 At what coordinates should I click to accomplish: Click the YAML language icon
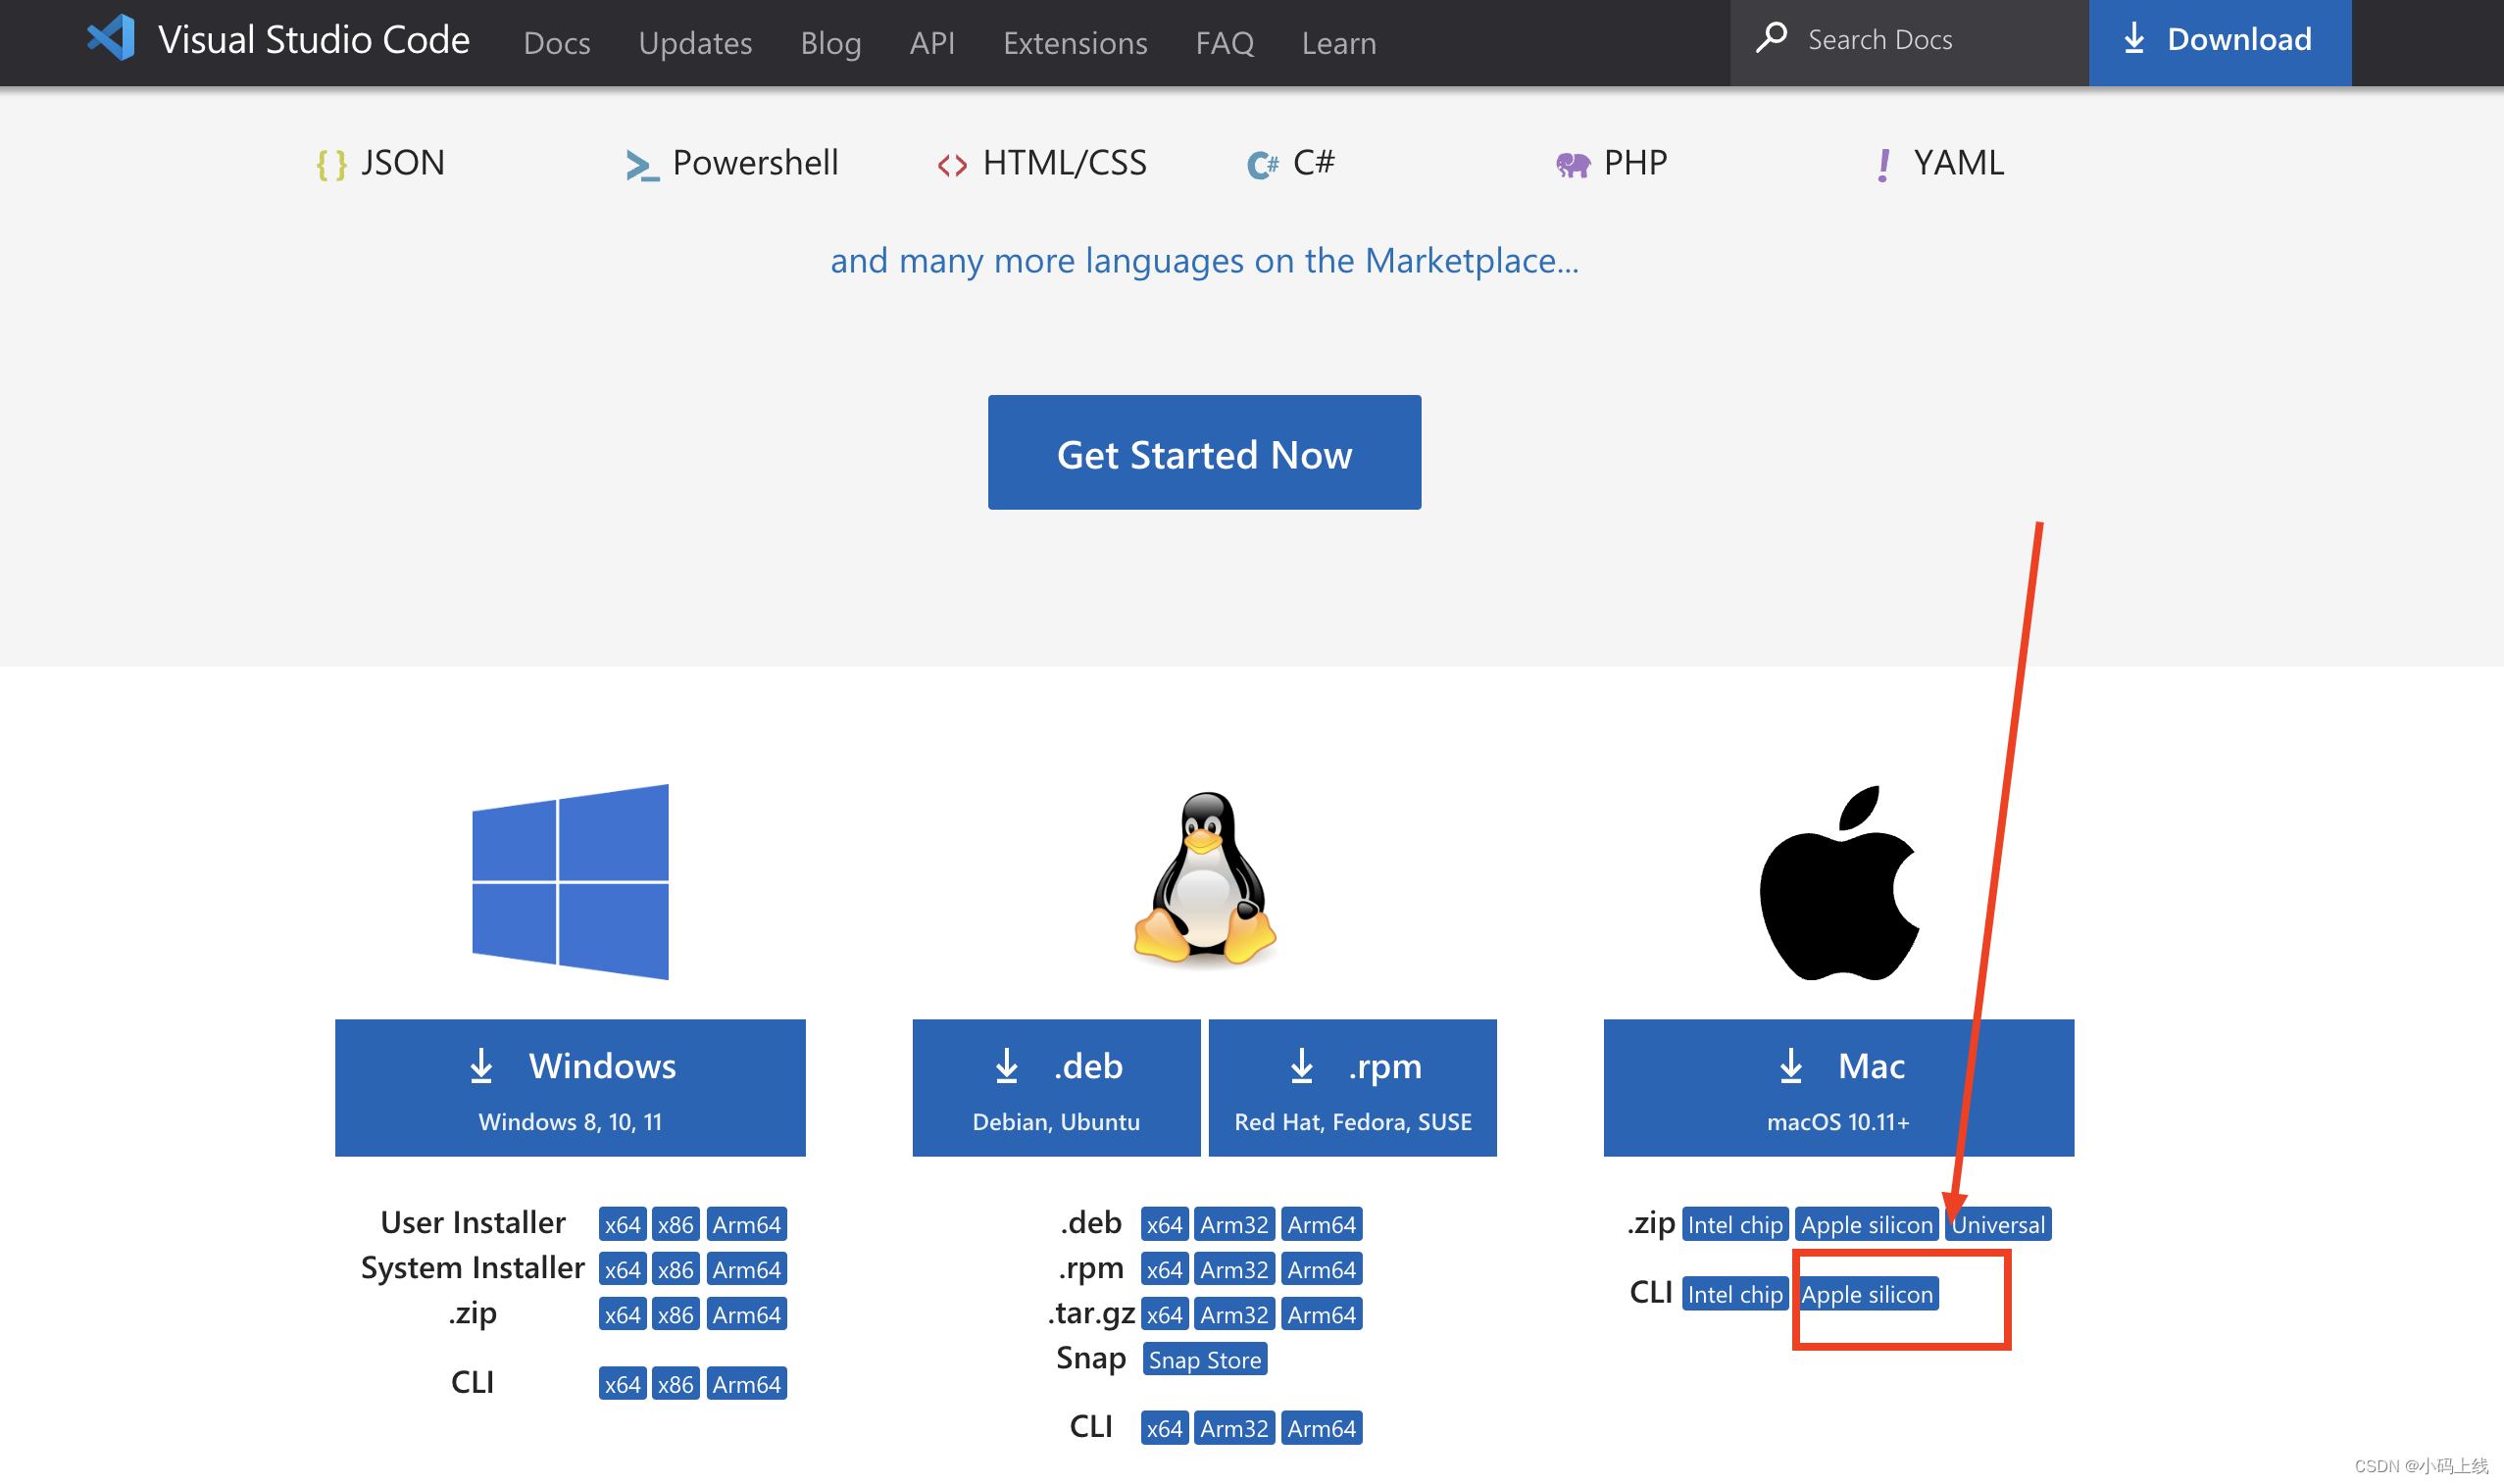tap(1880, 163)
